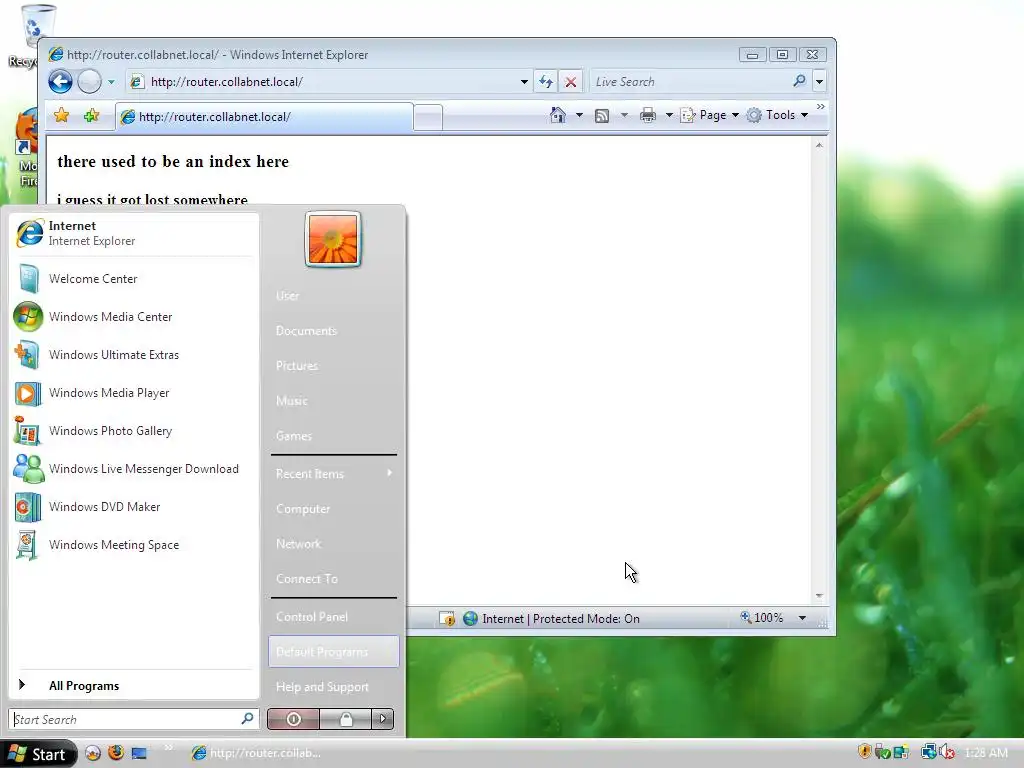Open the search provider options dropdown
Image resolution: width=1024 pixels, height=768 pixels.
click(x=819, y=82)
